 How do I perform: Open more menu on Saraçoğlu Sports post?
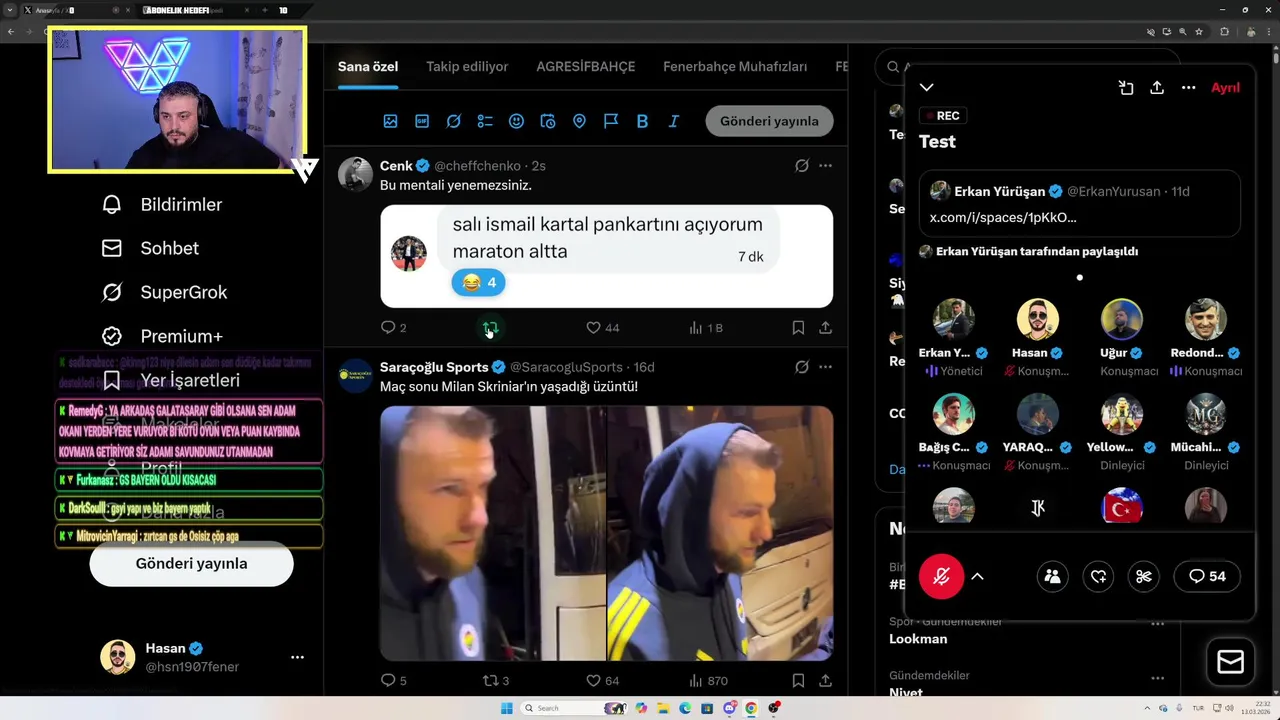pos(825,367)
